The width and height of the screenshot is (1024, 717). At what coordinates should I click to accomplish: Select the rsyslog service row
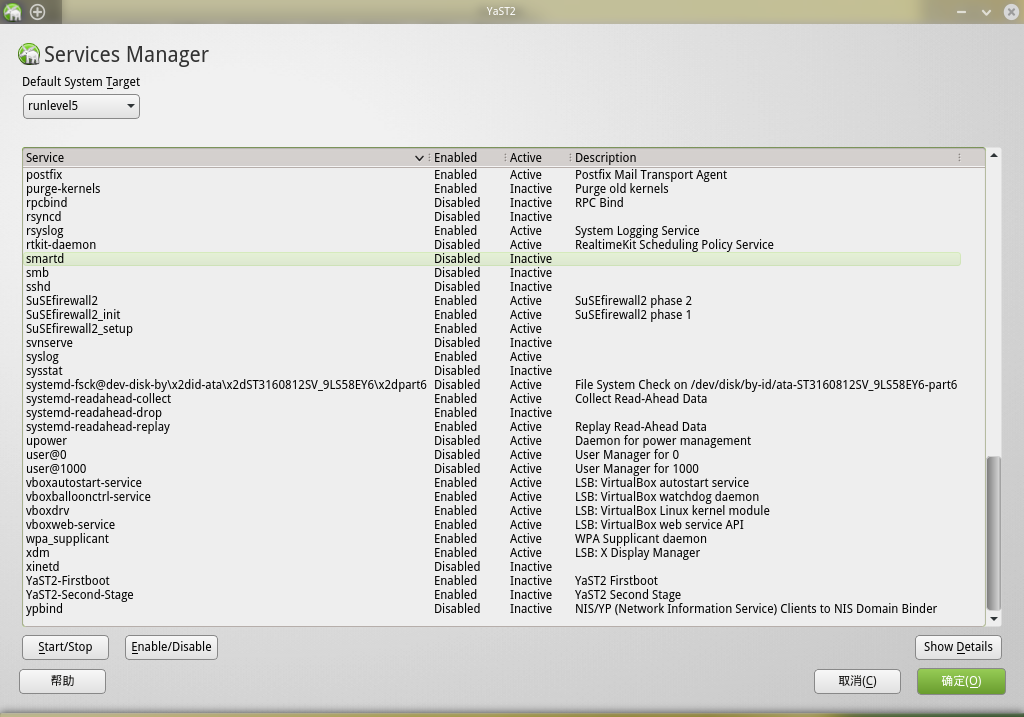click(492, 231)
